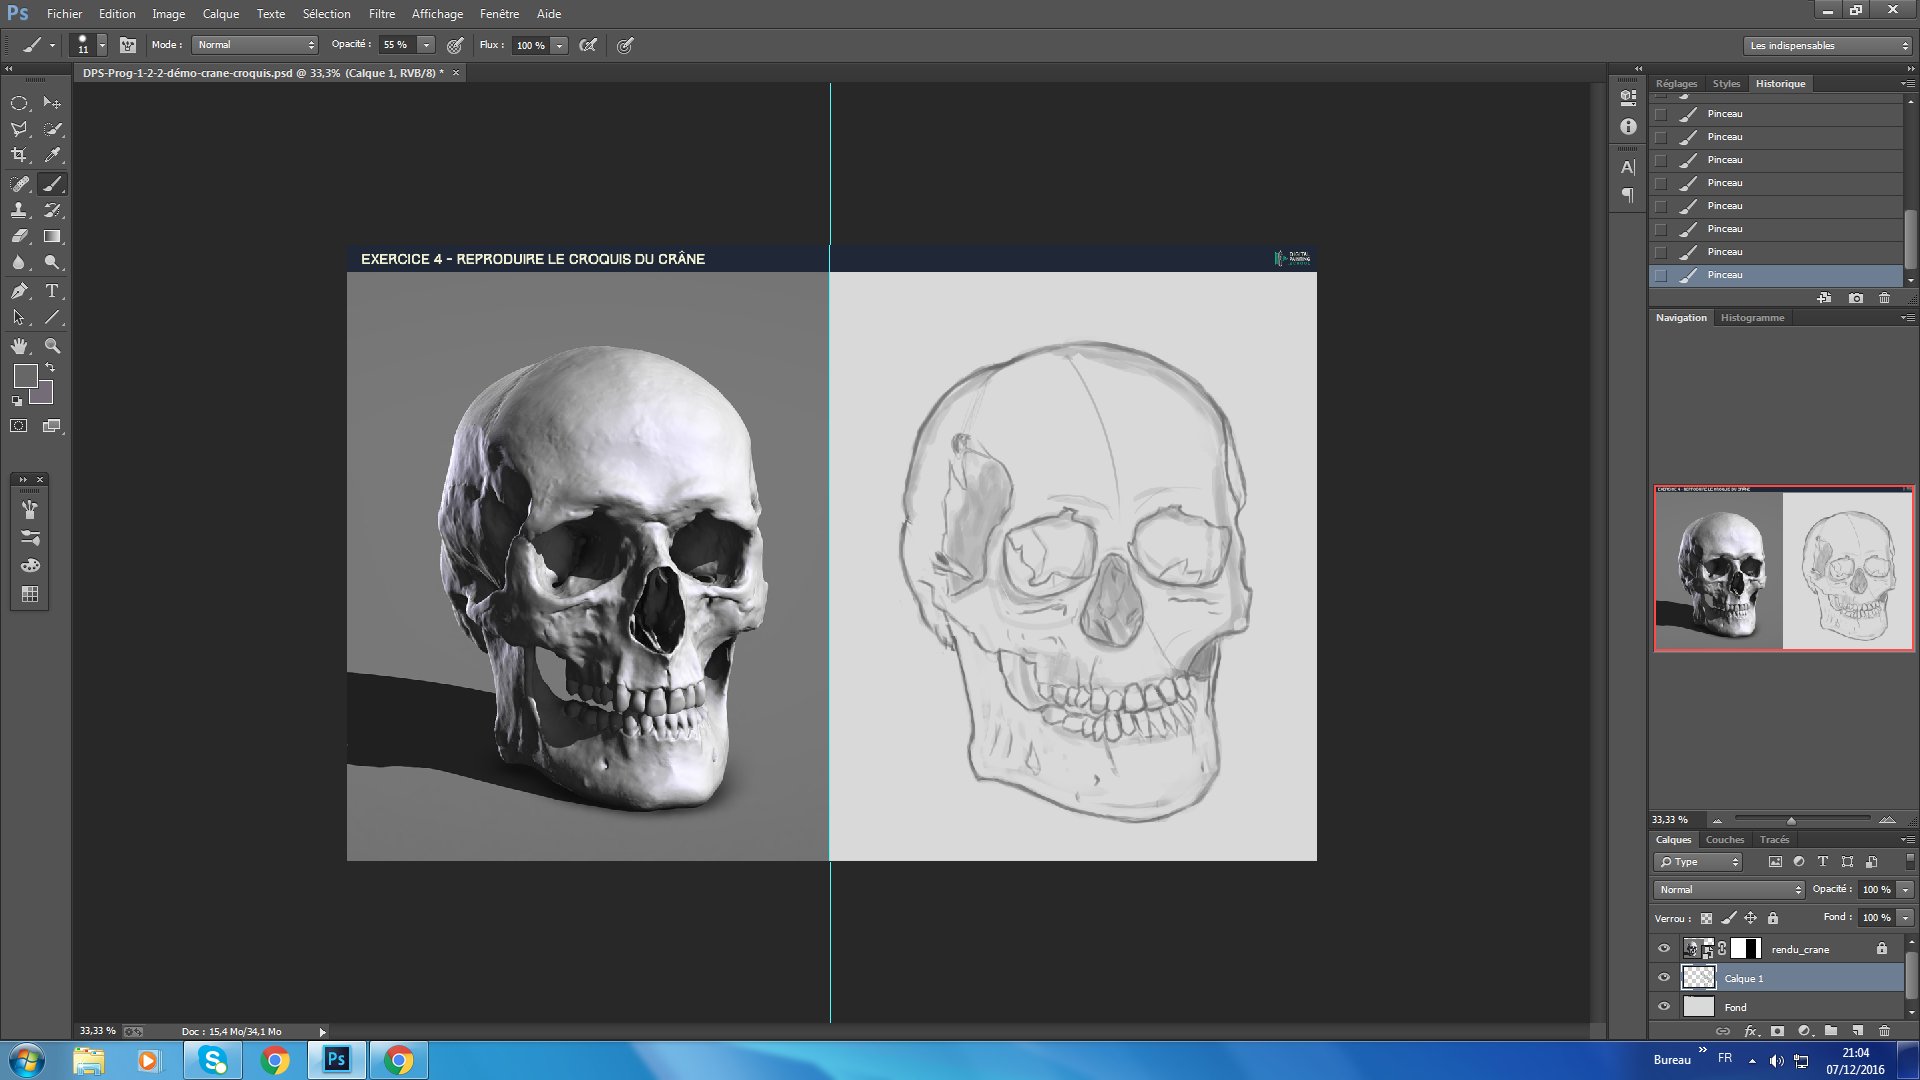Select the Pen tool
This screenshot has width=1920, height=1080.
[19, 291]
